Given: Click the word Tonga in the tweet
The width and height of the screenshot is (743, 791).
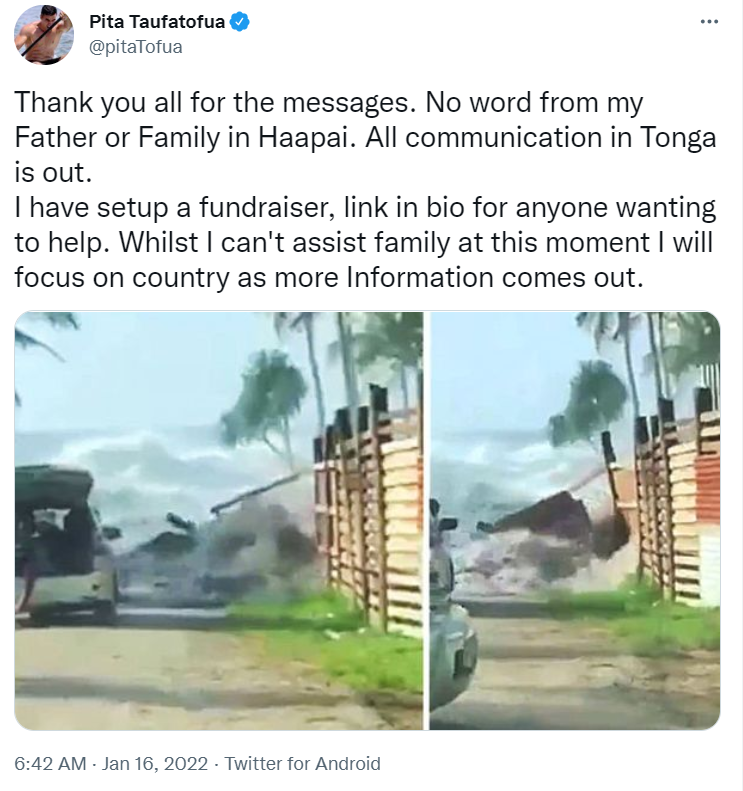Looking at the screenshot, I should point(678,138).
